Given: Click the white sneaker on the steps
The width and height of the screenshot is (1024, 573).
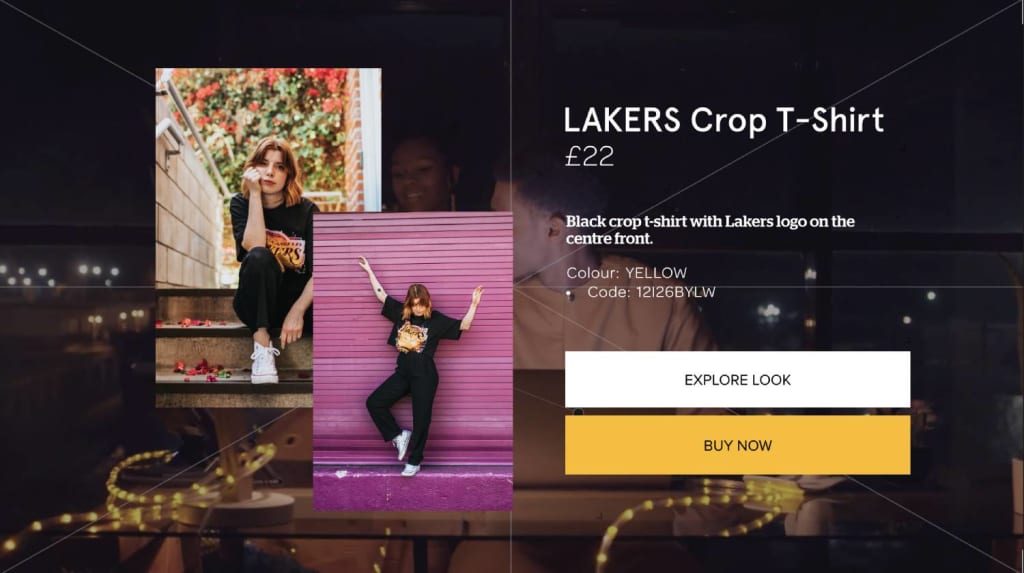Looking at the screenshot, I should pyautogui.click(x=264, y=363).
